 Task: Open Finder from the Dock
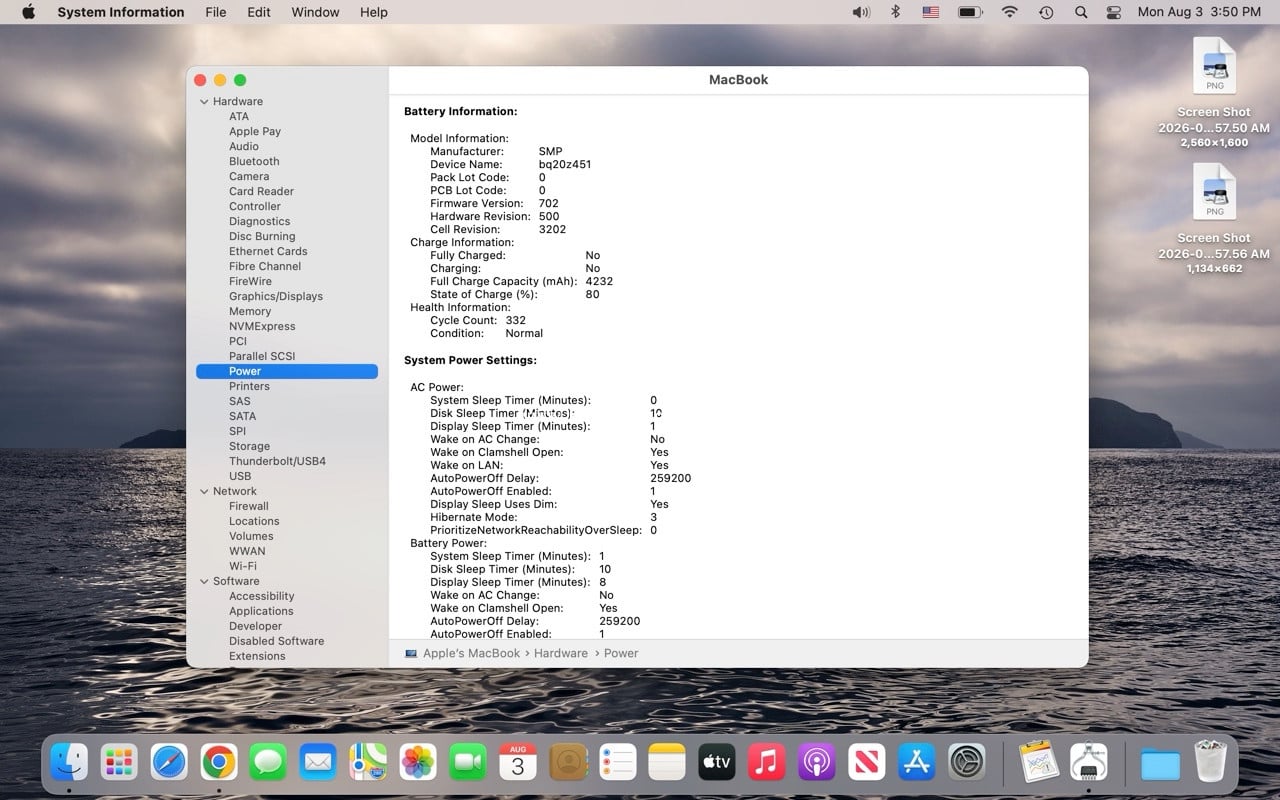tap(69, 763)
